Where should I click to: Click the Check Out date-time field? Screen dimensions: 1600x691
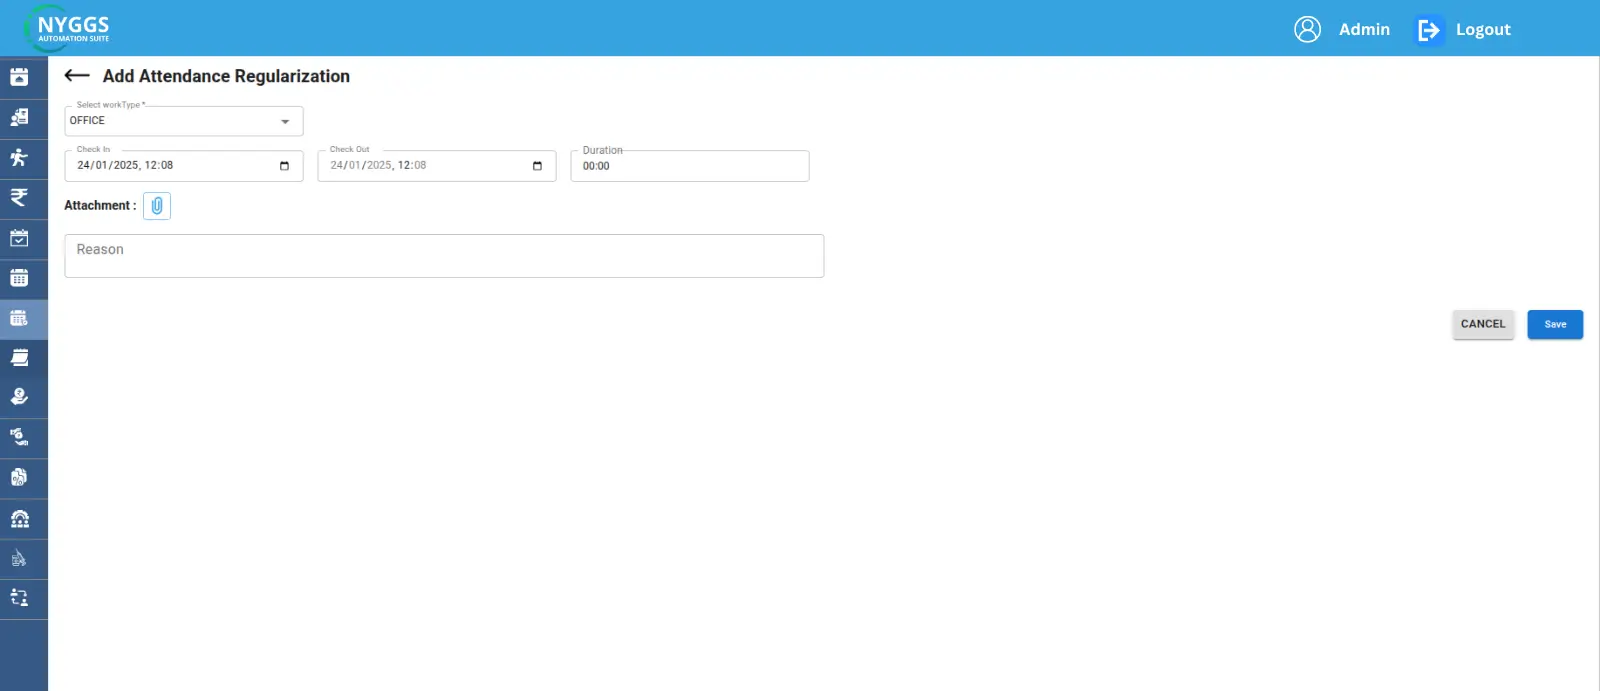pos(437,166)
